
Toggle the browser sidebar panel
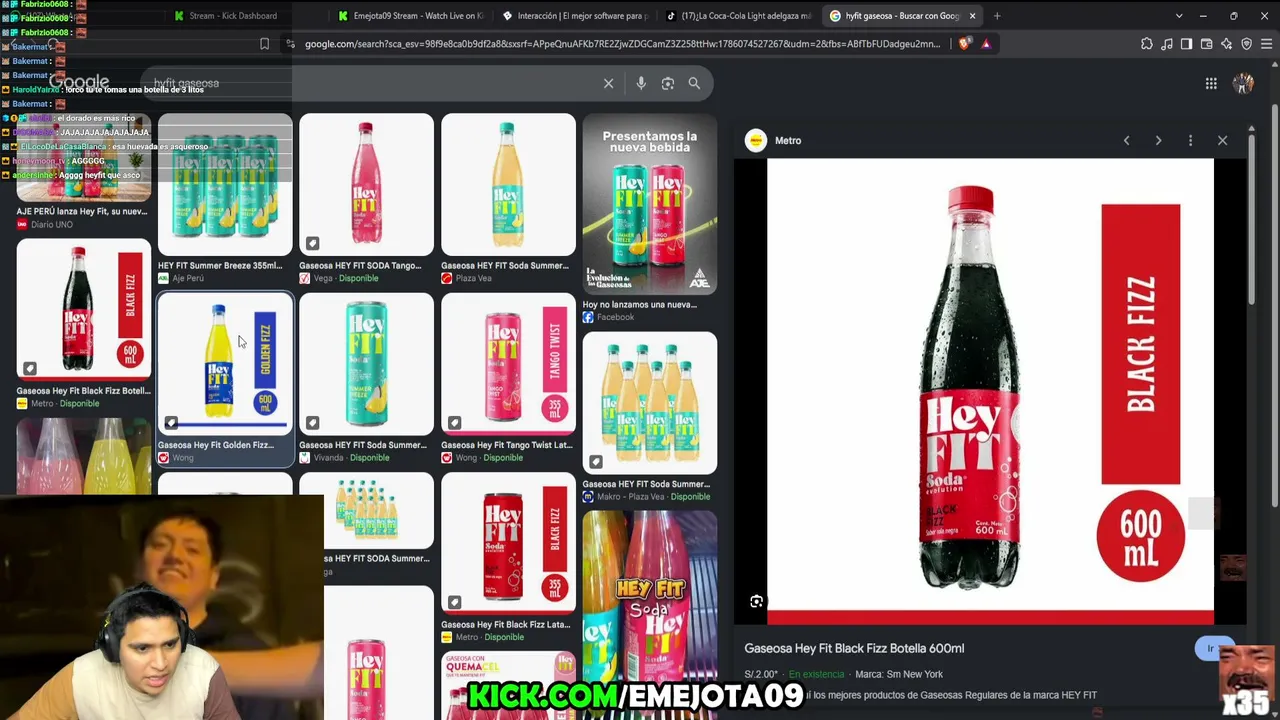click(1186, 44)
